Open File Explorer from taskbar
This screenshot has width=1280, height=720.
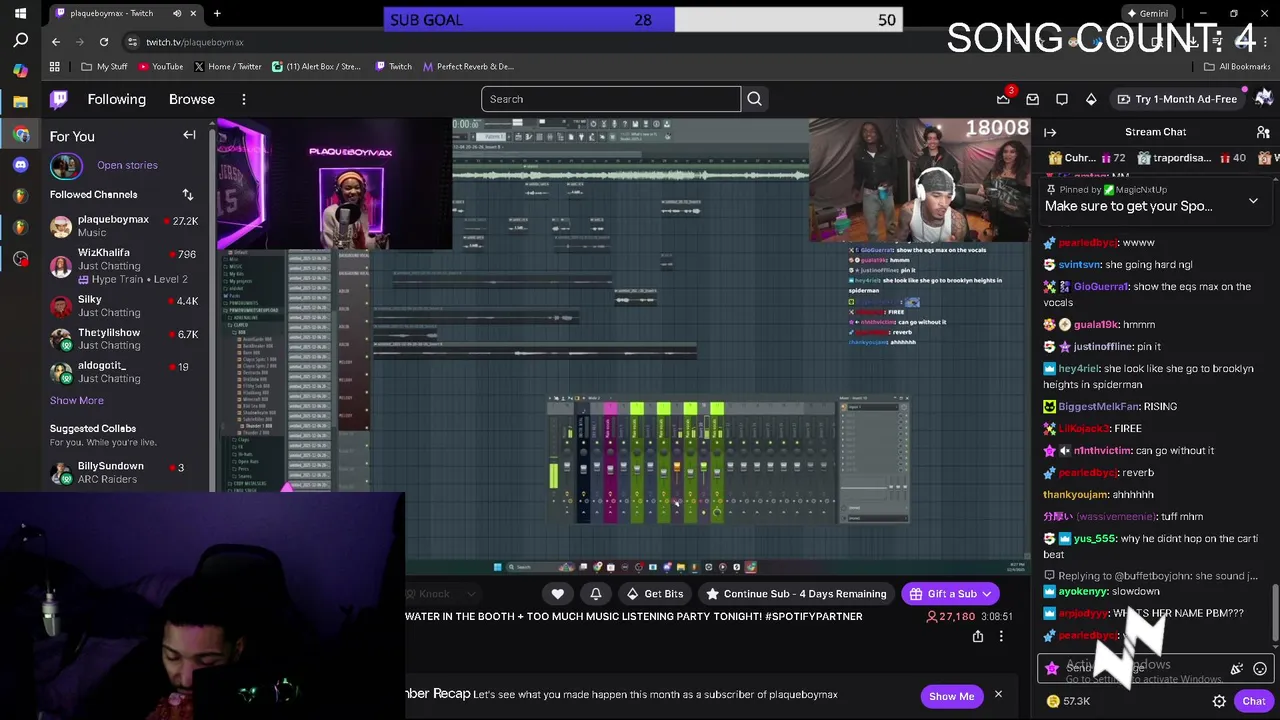[20, 102]
